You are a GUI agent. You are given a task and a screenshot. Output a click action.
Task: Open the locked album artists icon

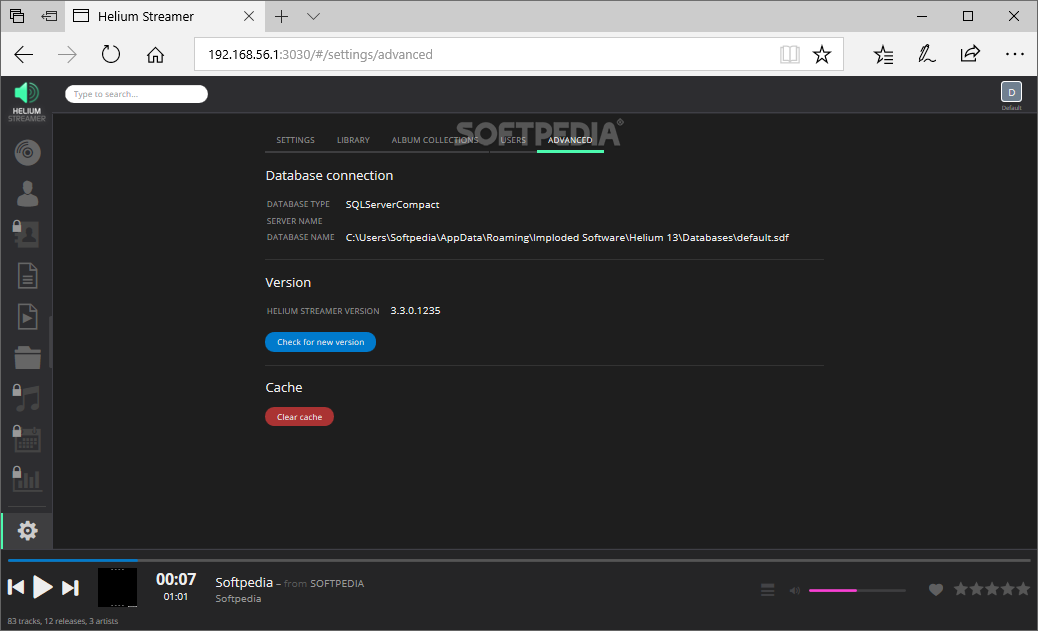(26, 234)
